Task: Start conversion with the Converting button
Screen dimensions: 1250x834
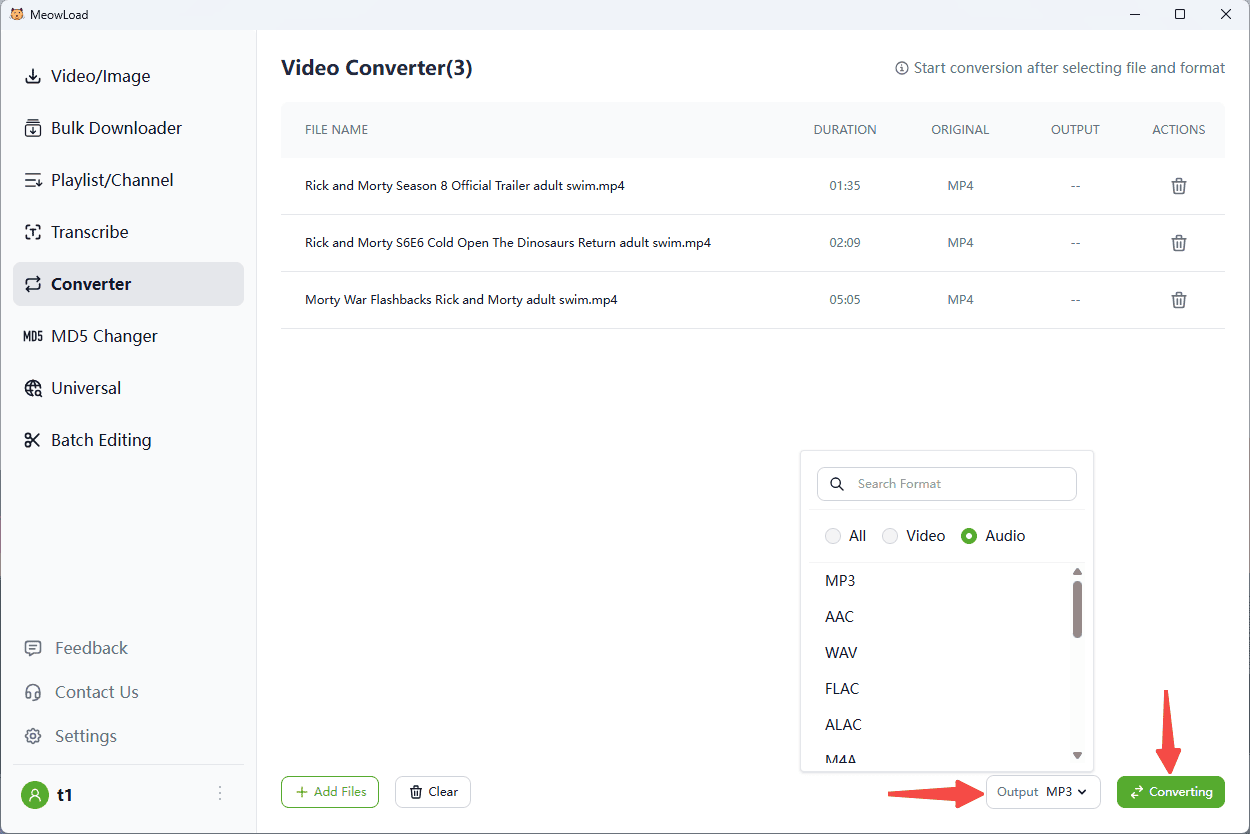Action: coord(1170,792)
